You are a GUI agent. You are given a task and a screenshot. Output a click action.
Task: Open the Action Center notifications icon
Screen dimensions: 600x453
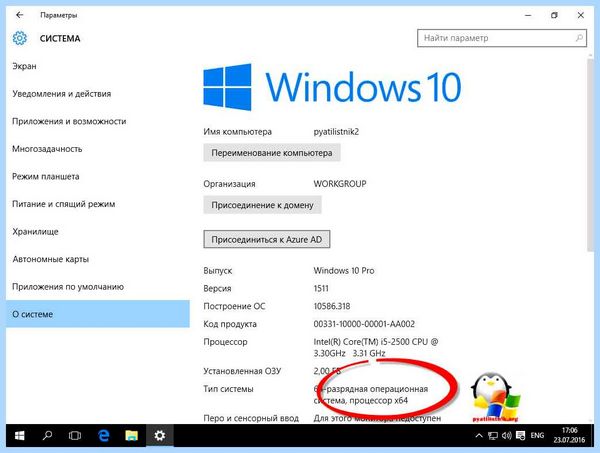click(x=520, y=435)
